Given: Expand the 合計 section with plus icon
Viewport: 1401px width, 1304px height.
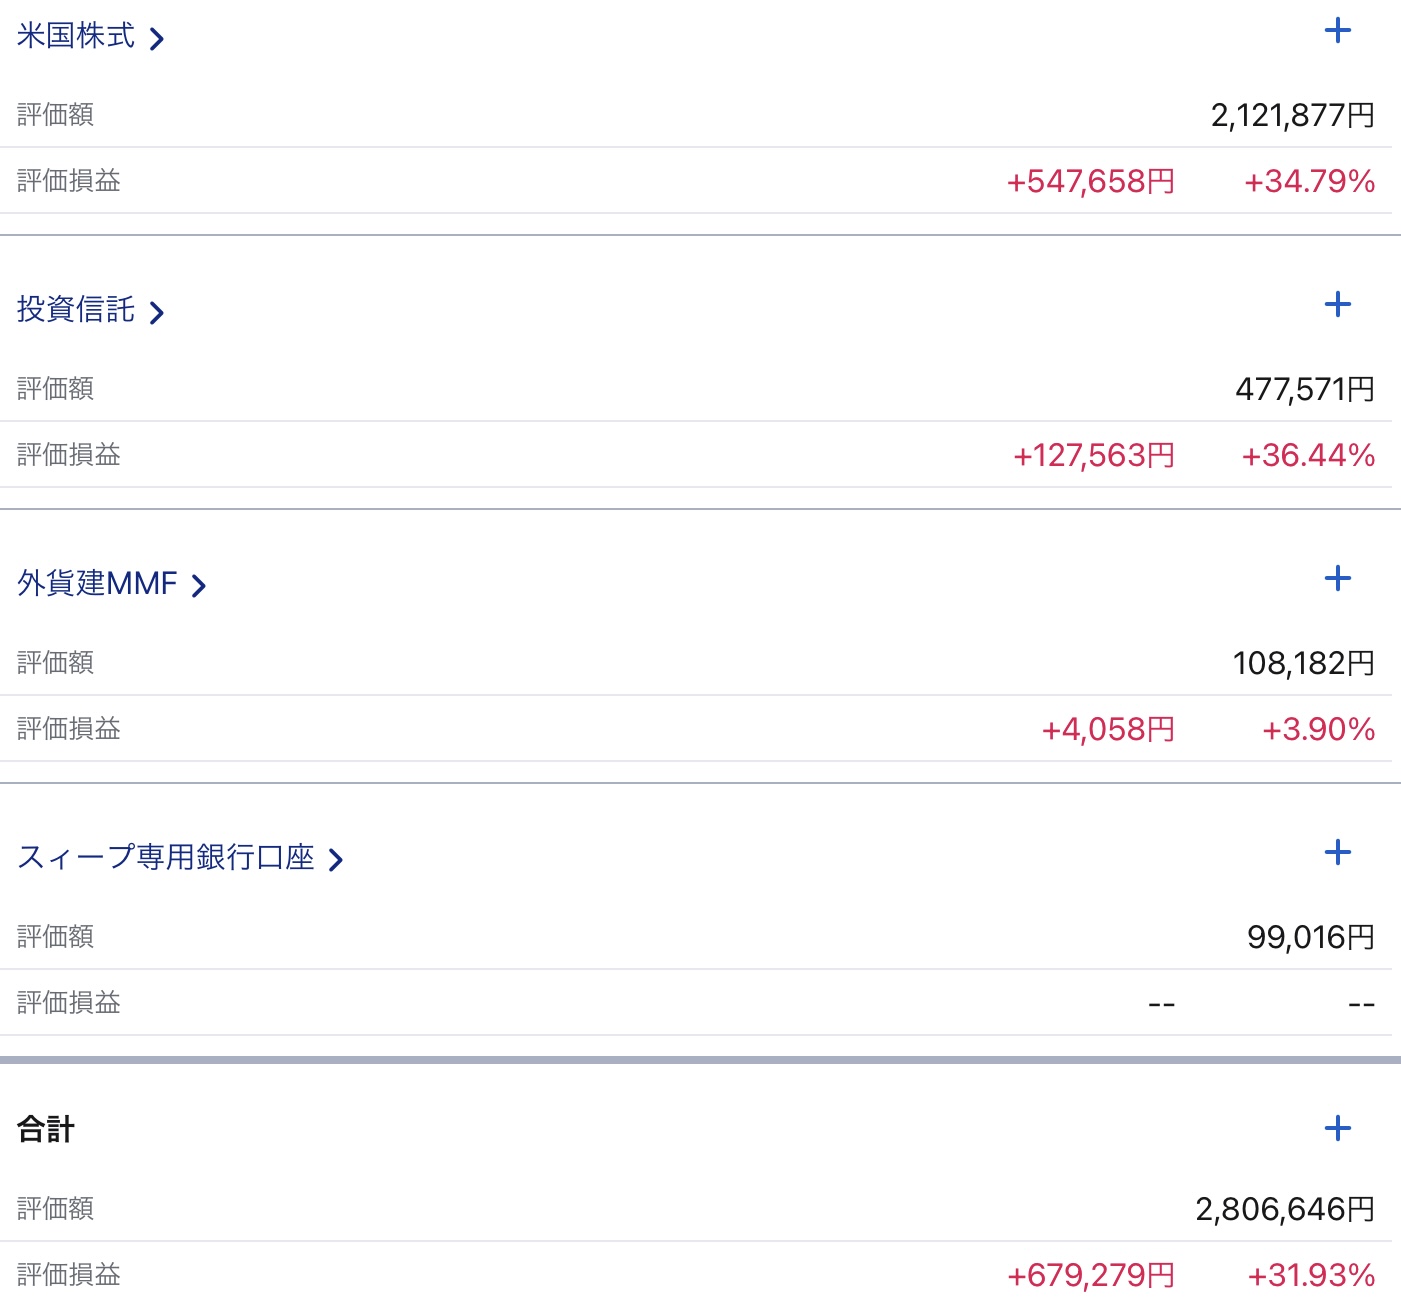Looking at the screenshot, I should coord(1337,1129).
